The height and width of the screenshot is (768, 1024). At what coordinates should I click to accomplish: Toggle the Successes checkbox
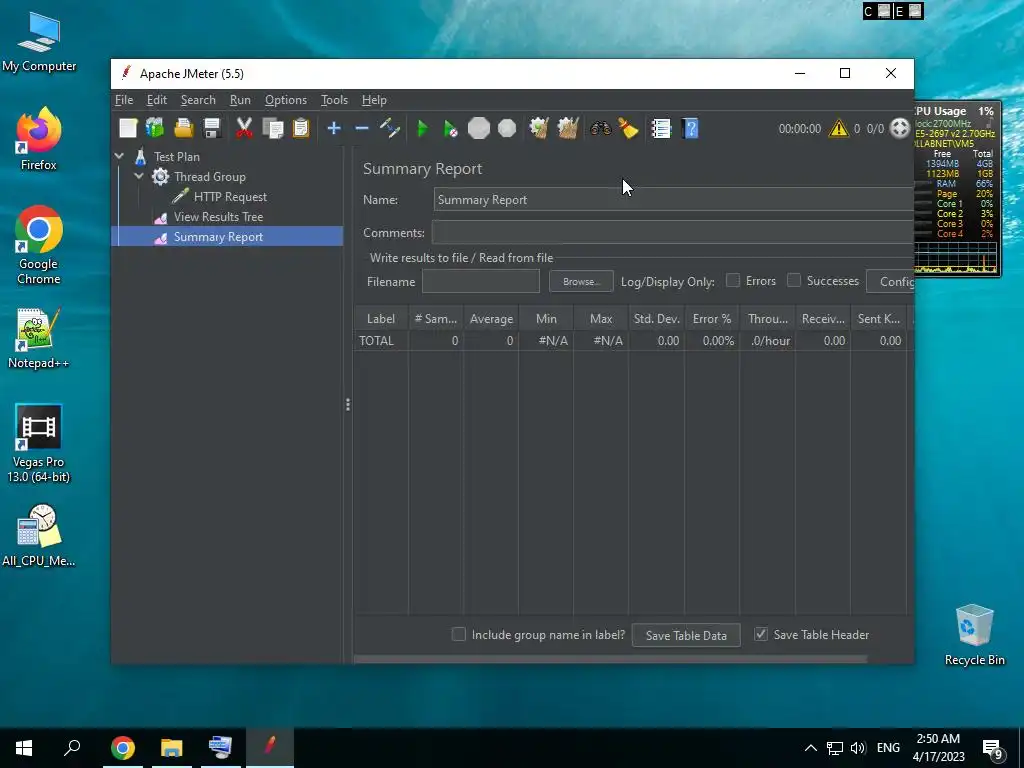click(x=793, y=280)
